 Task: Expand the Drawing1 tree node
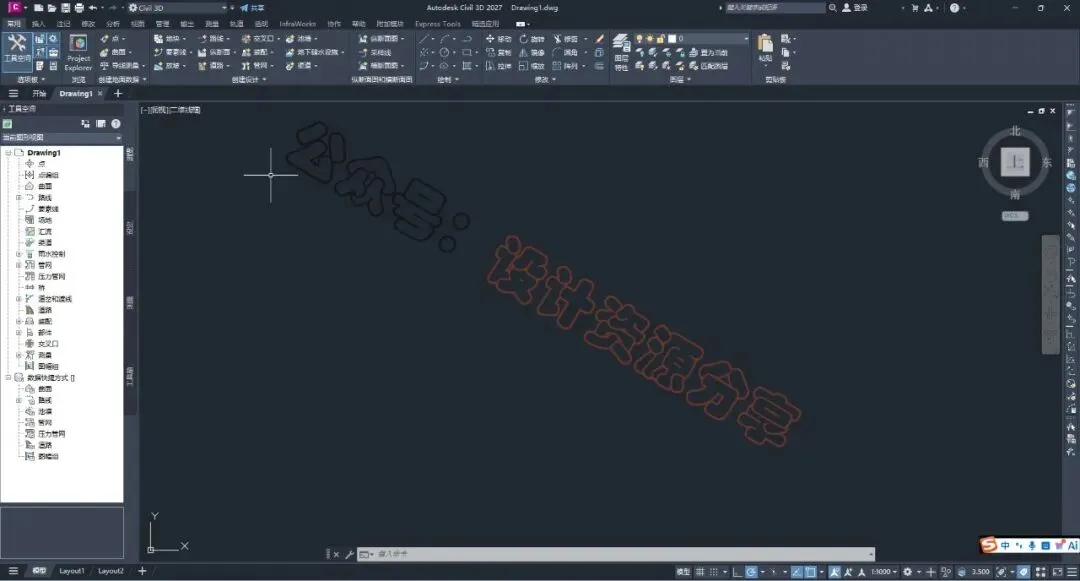coord(8,153)
